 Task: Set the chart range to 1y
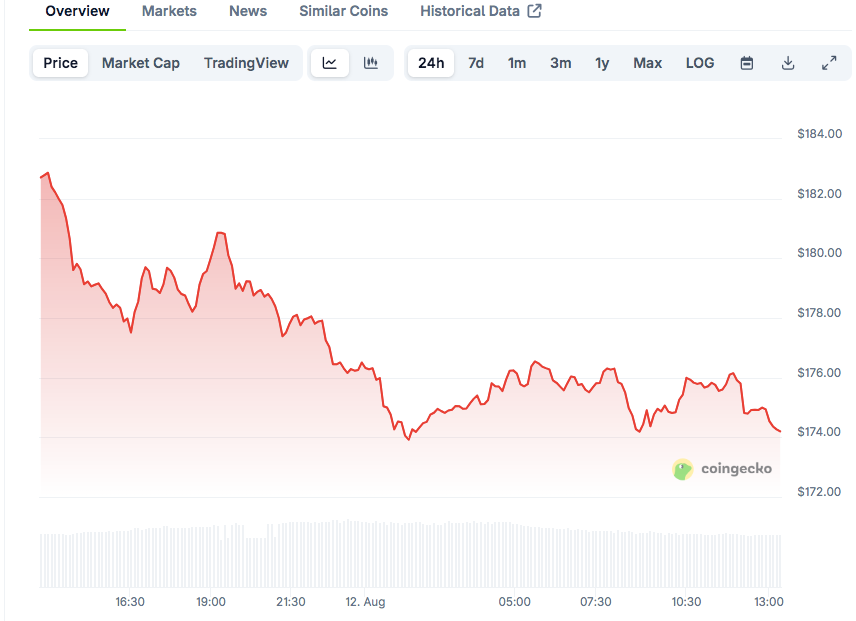pyautogui.click(x=602, y=63)
